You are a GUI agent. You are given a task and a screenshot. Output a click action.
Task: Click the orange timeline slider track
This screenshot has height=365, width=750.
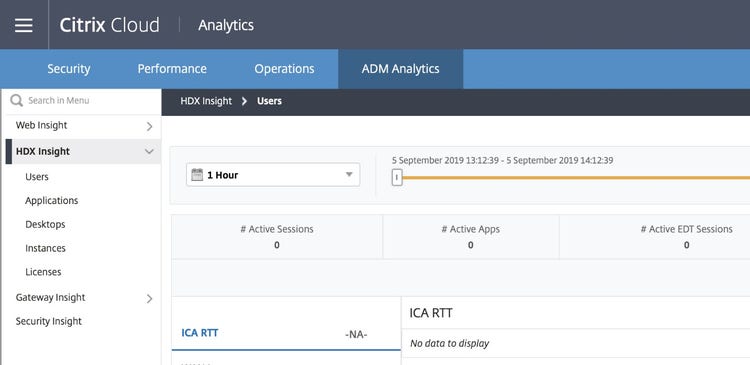click(x=576, y=177)
